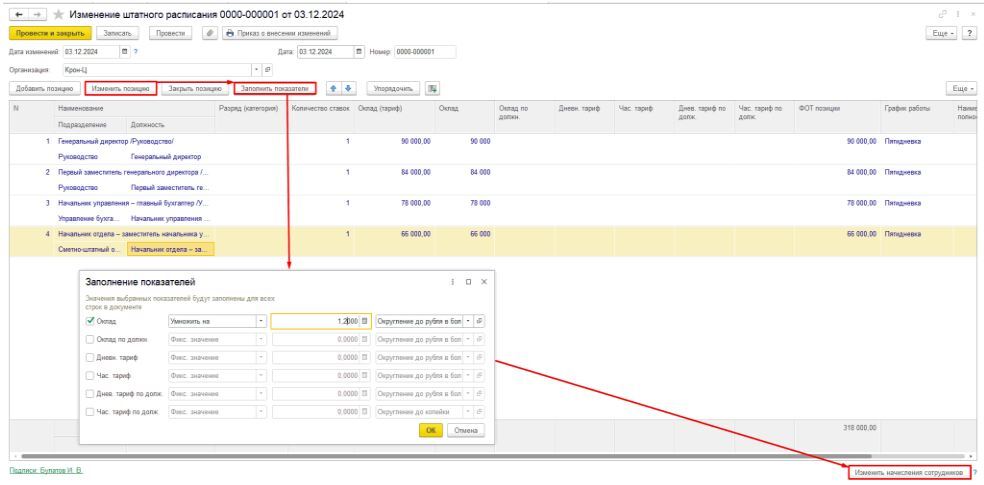Click the Провести button
Image resolution: width=984 pixels, height=485 pixels.
point(170,33)
